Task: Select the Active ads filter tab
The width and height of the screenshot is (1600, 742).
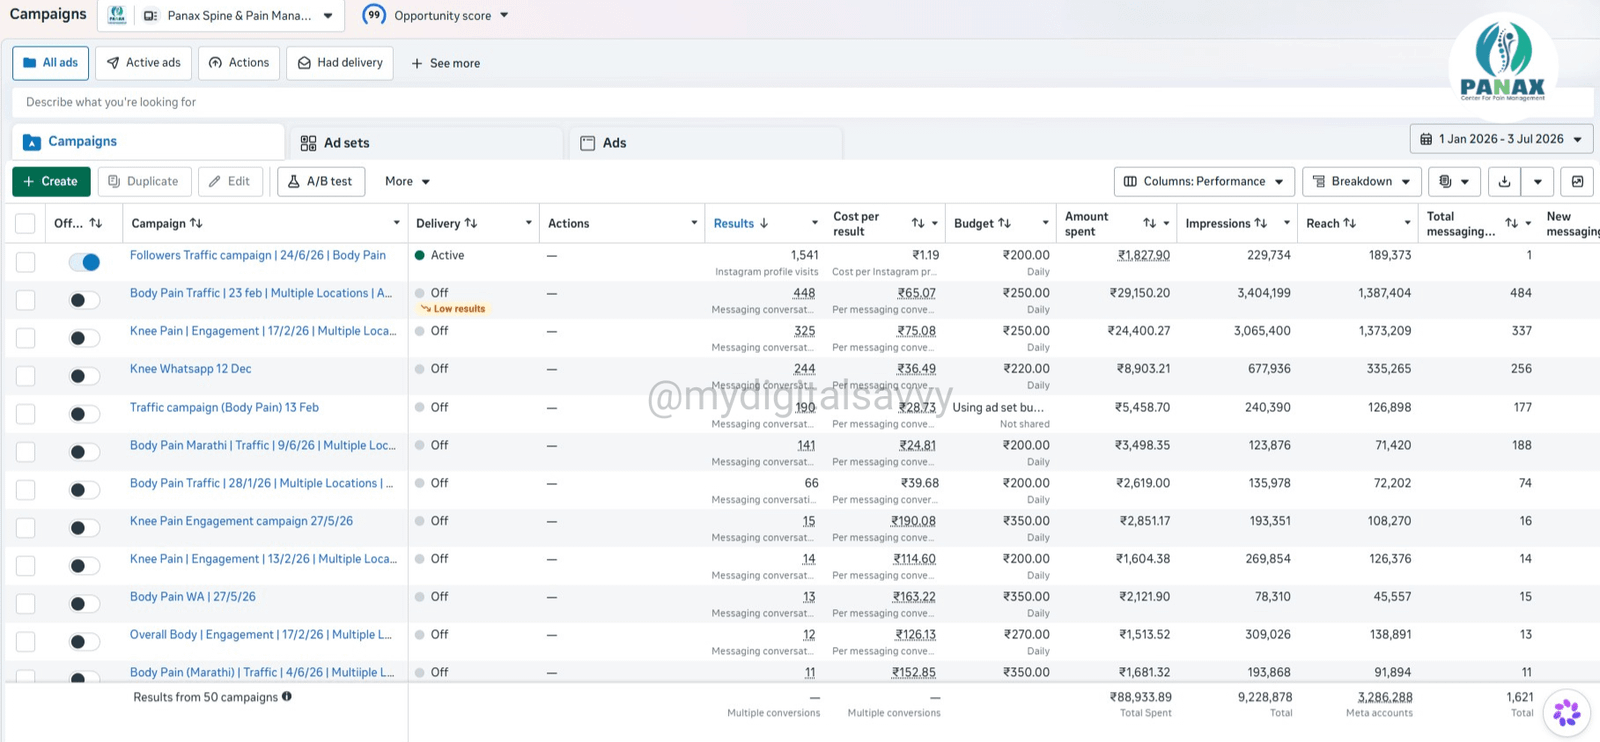Action: pyautogui.click(x=143, y=63)
